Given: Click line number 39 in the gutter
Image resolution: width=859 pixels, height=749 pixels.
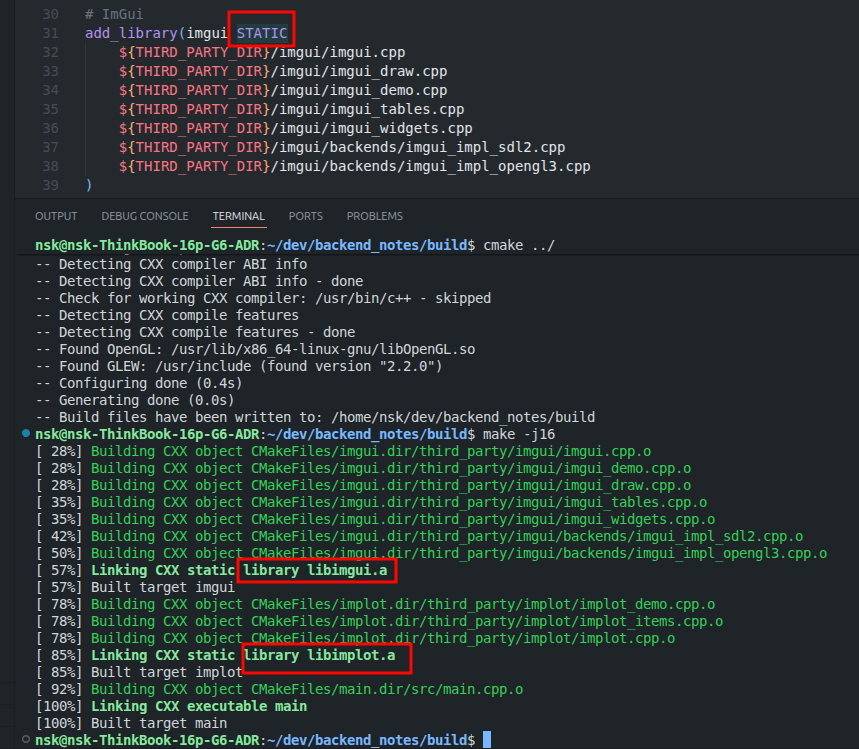Looking at the screenshot, I should coord(51,185).
